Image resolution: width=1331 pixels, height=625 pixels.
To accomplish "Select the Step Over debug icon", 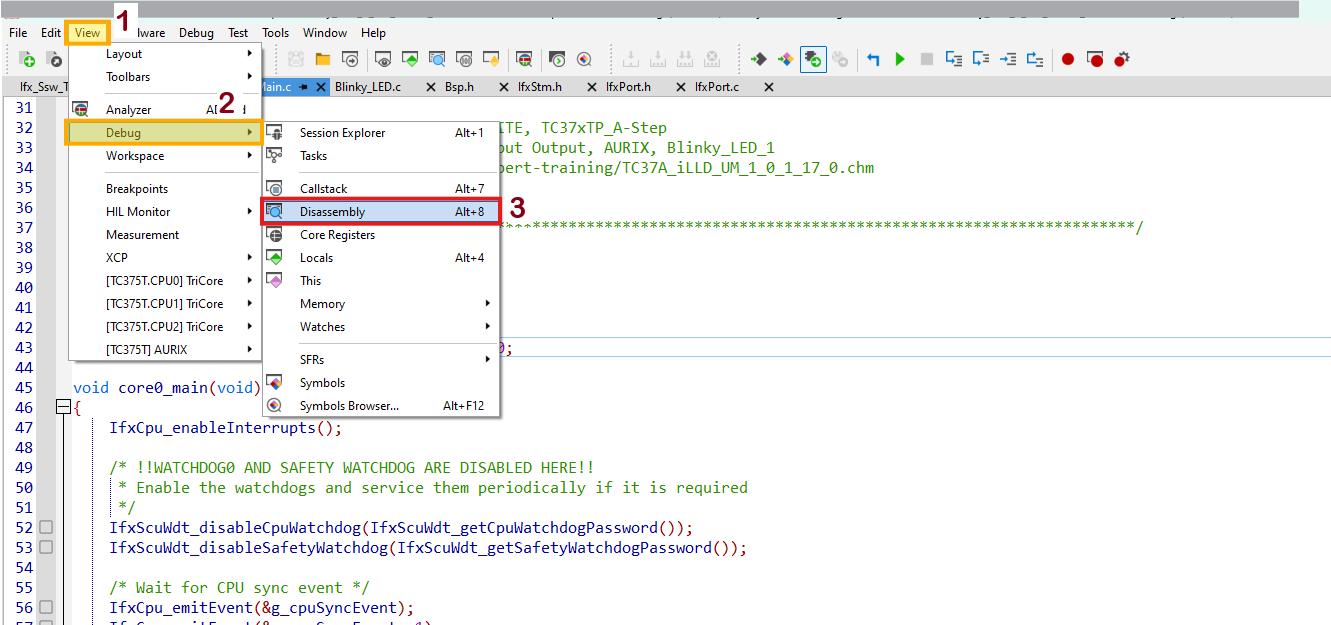I will [983, 59].
